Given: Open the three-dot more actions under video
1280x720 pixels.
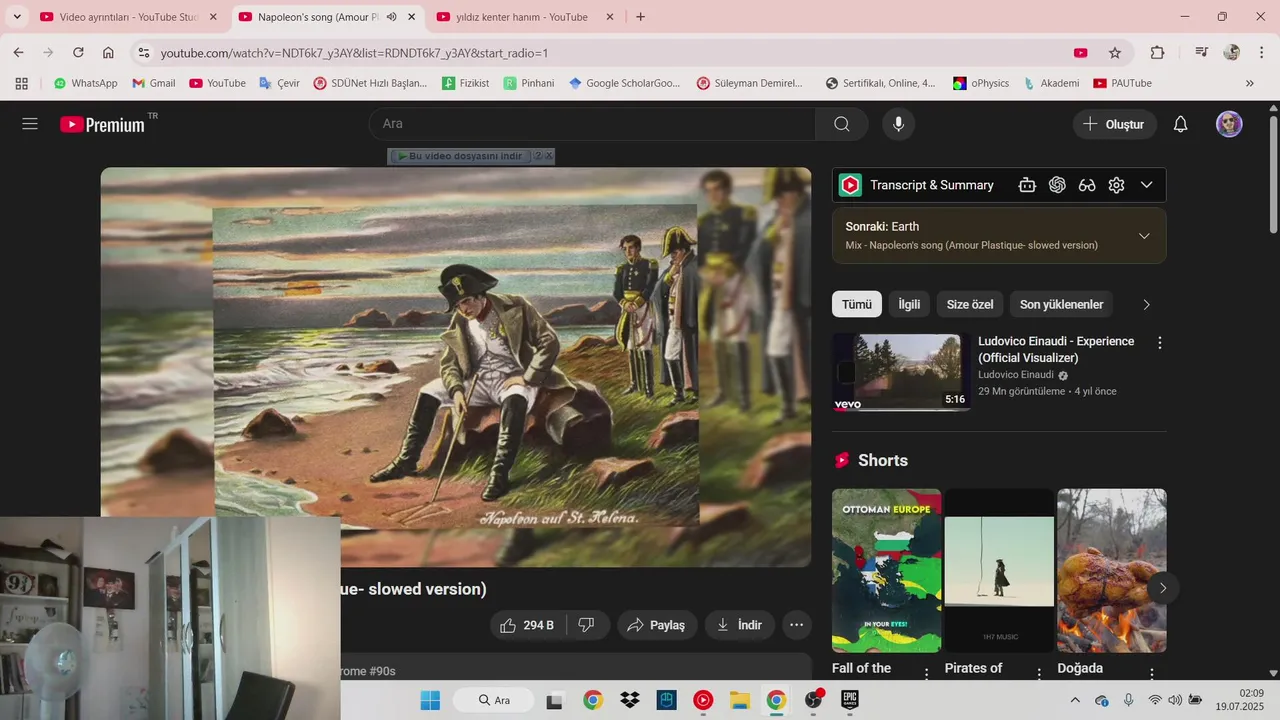Looking at the screenshot, I should coord(796,625).
